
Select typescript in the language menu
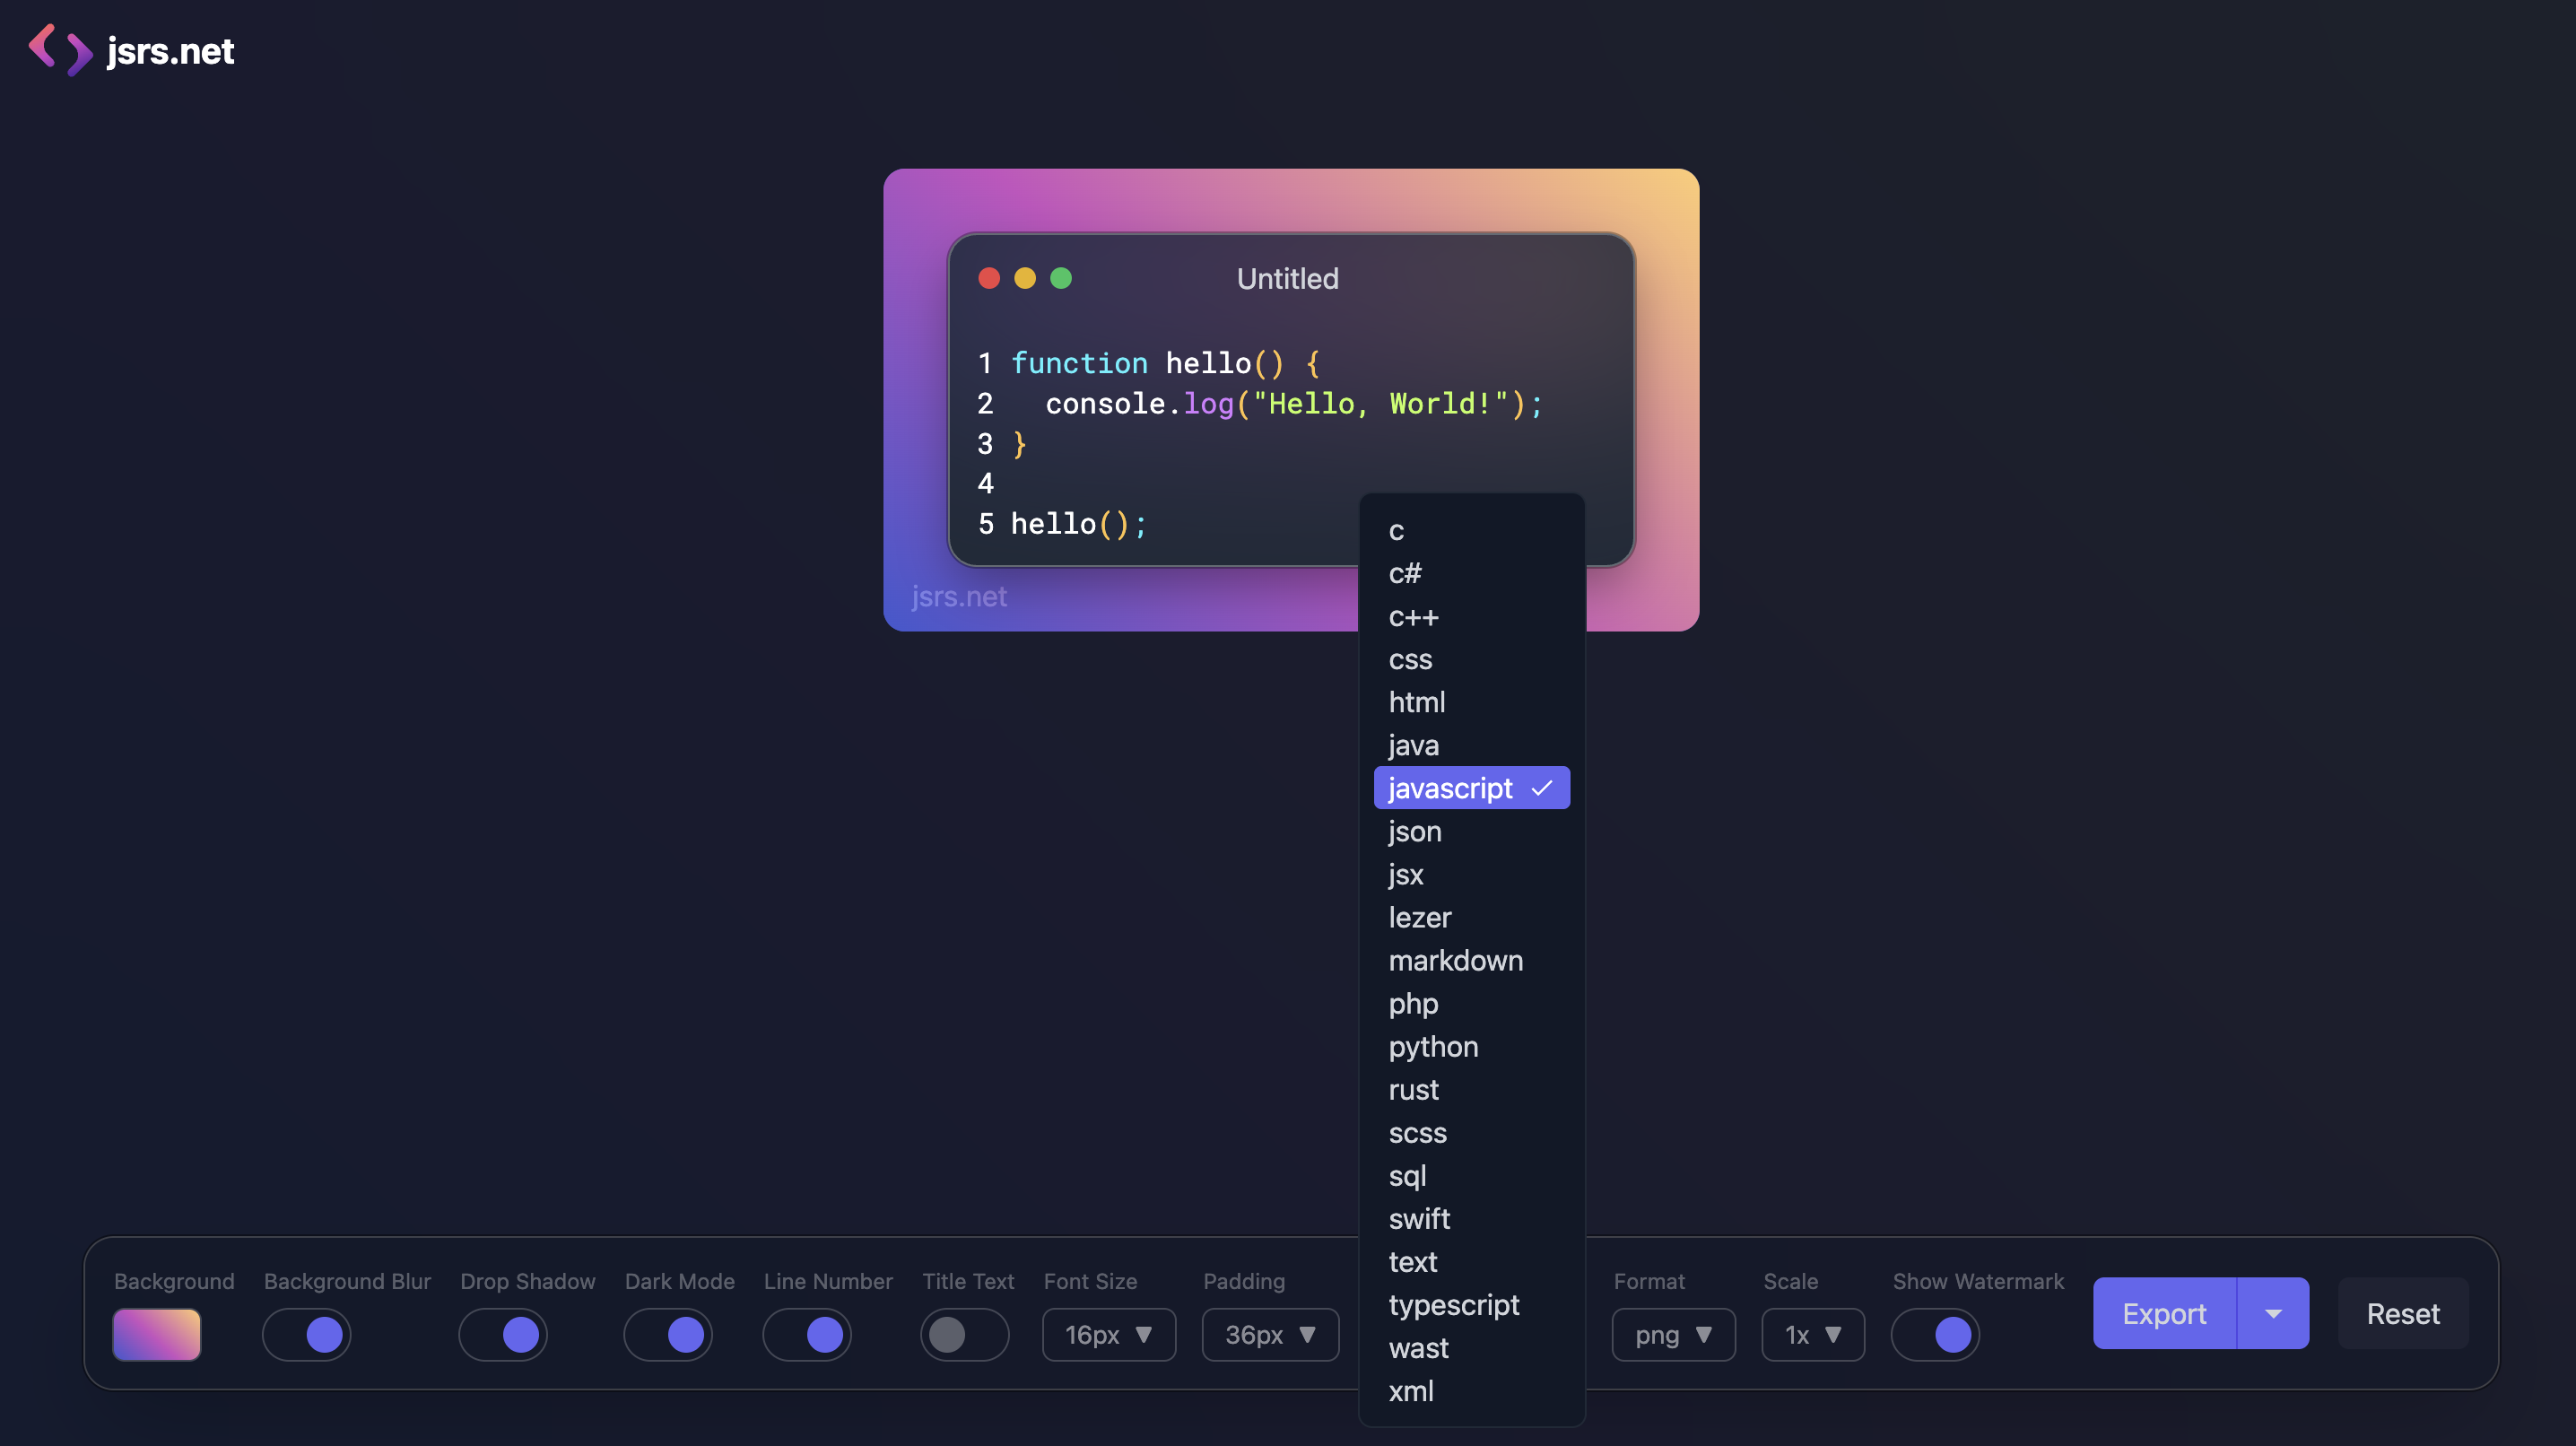pyautogui.click(x=1453, y=1305)
